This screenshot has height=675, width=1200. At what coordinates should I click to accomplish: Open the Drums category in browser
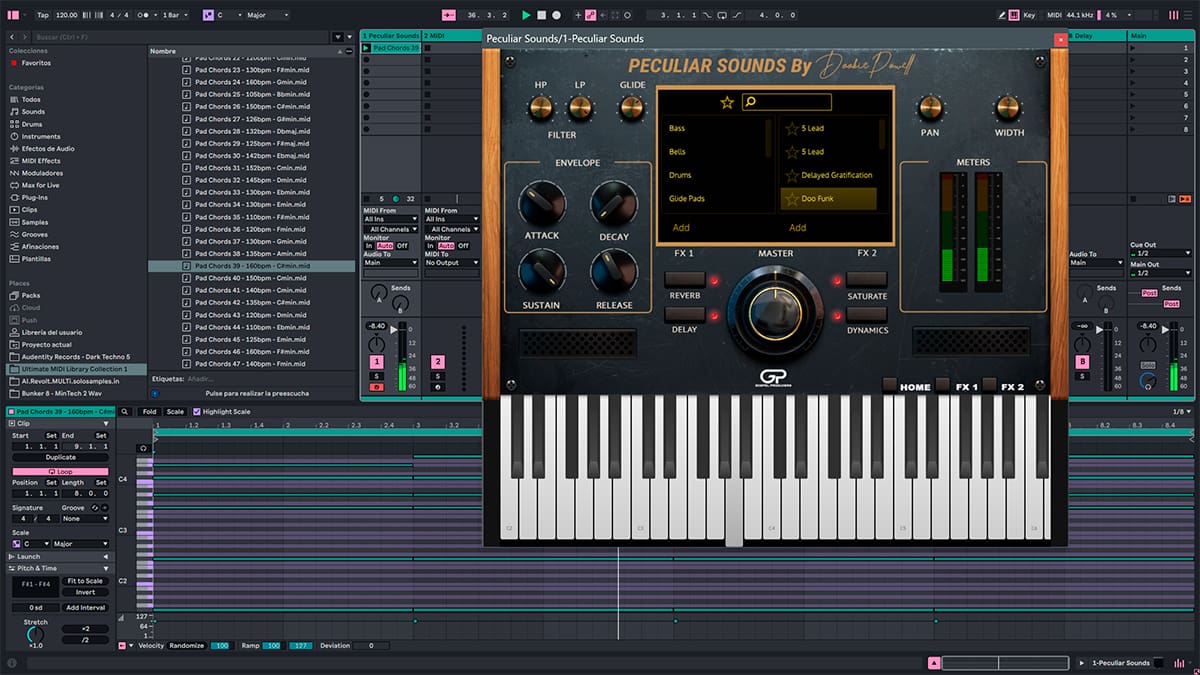[32, 124]
